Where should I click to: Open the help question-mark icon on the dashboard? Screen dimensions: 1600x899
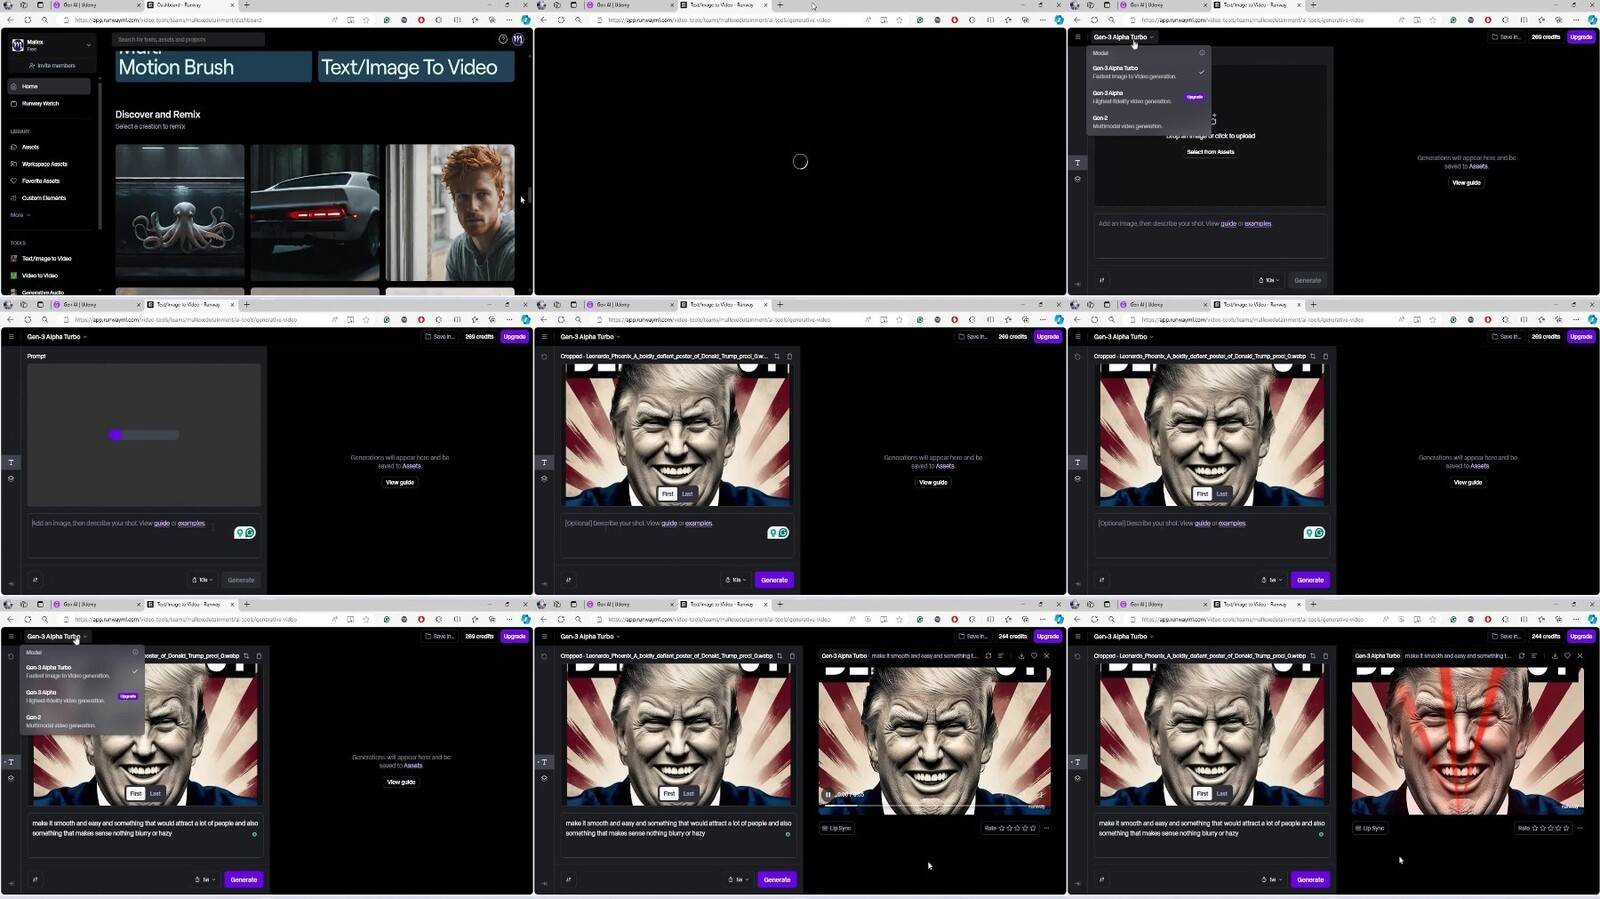(x=503, y=39)
